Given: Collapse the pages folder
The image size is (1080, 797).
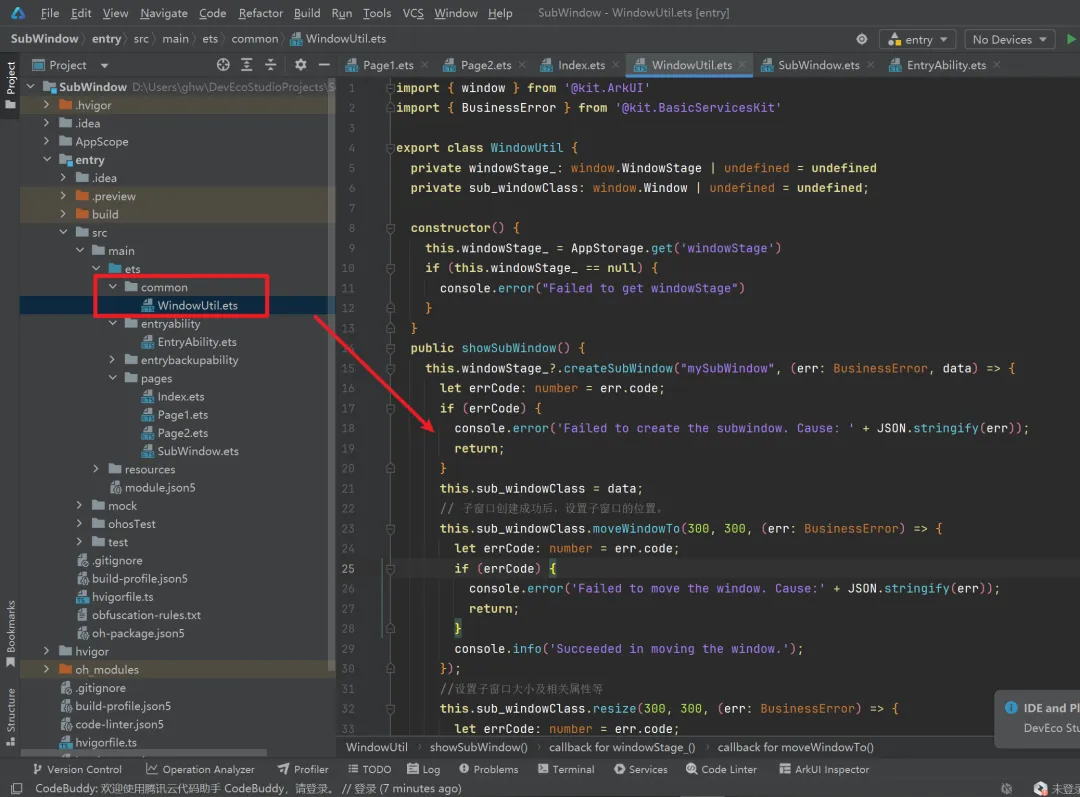Looking at the screenshot, I should click(x=114, y=379).
